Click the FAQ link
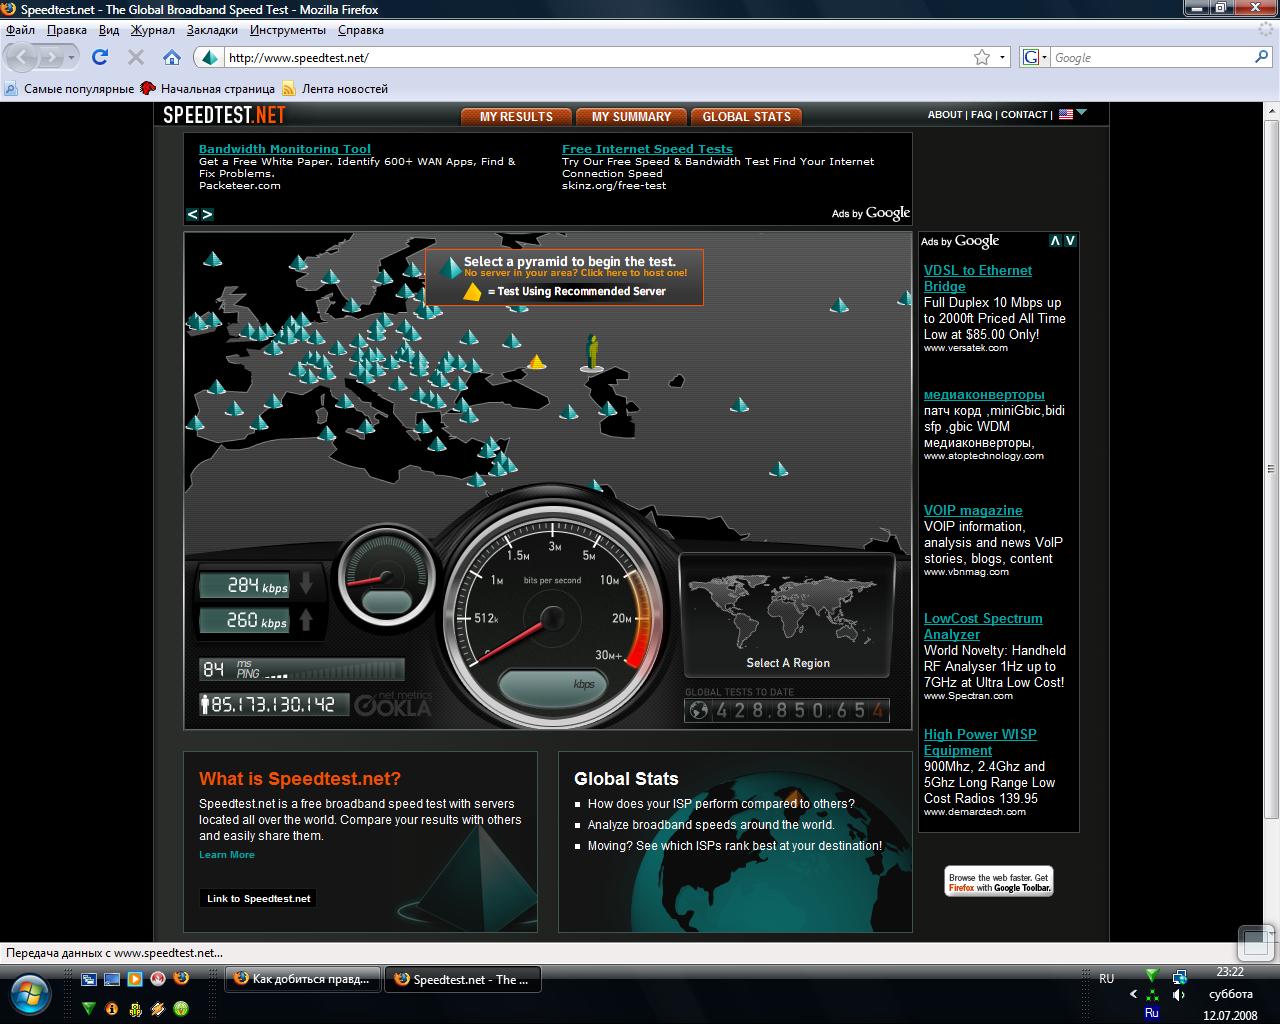Screen dimensions: 1280x1024 [x=981, y=114]
